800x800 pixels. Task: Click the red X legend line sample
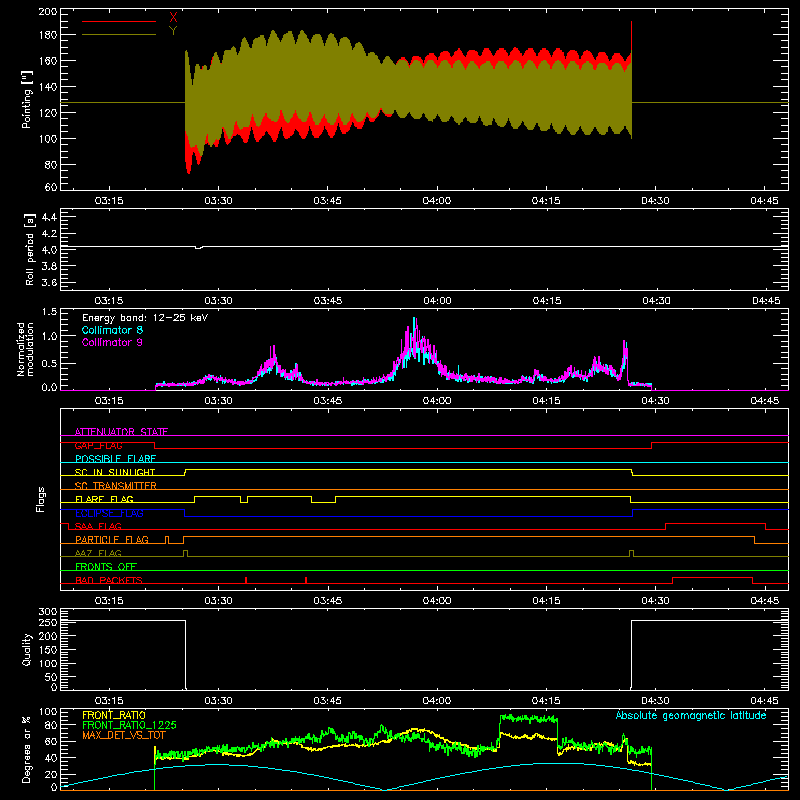(119, 21)
